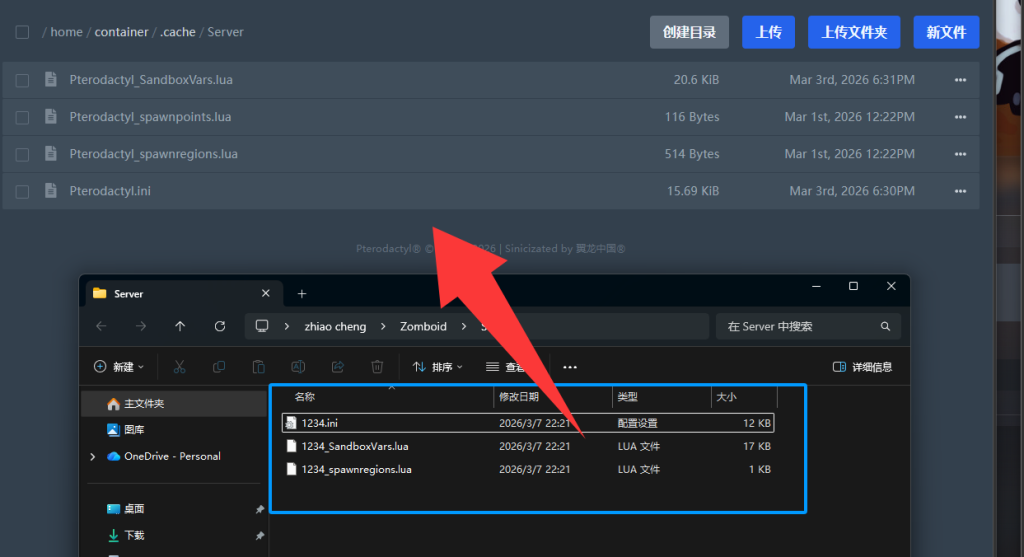Screen dimensions: 1024x557
Task: Click the Explorer toolbar more options ellipsis
Action: [x=570, y=367]
